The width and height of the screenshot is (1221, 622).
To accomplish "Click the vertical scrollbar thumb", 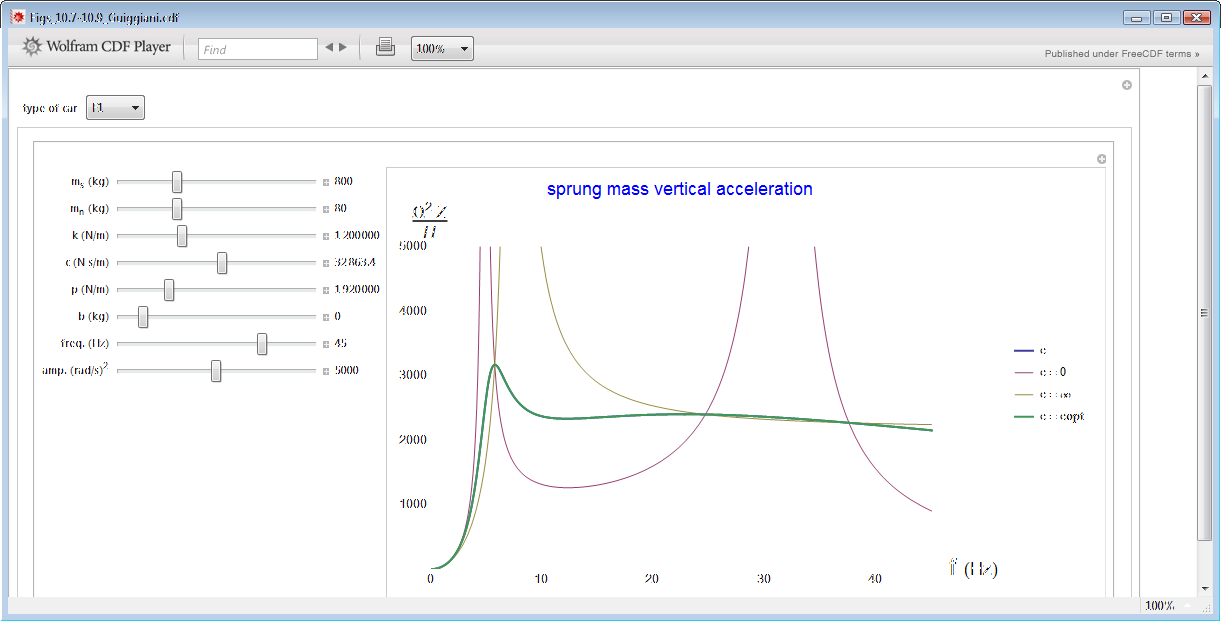I will coord(1204,312).
